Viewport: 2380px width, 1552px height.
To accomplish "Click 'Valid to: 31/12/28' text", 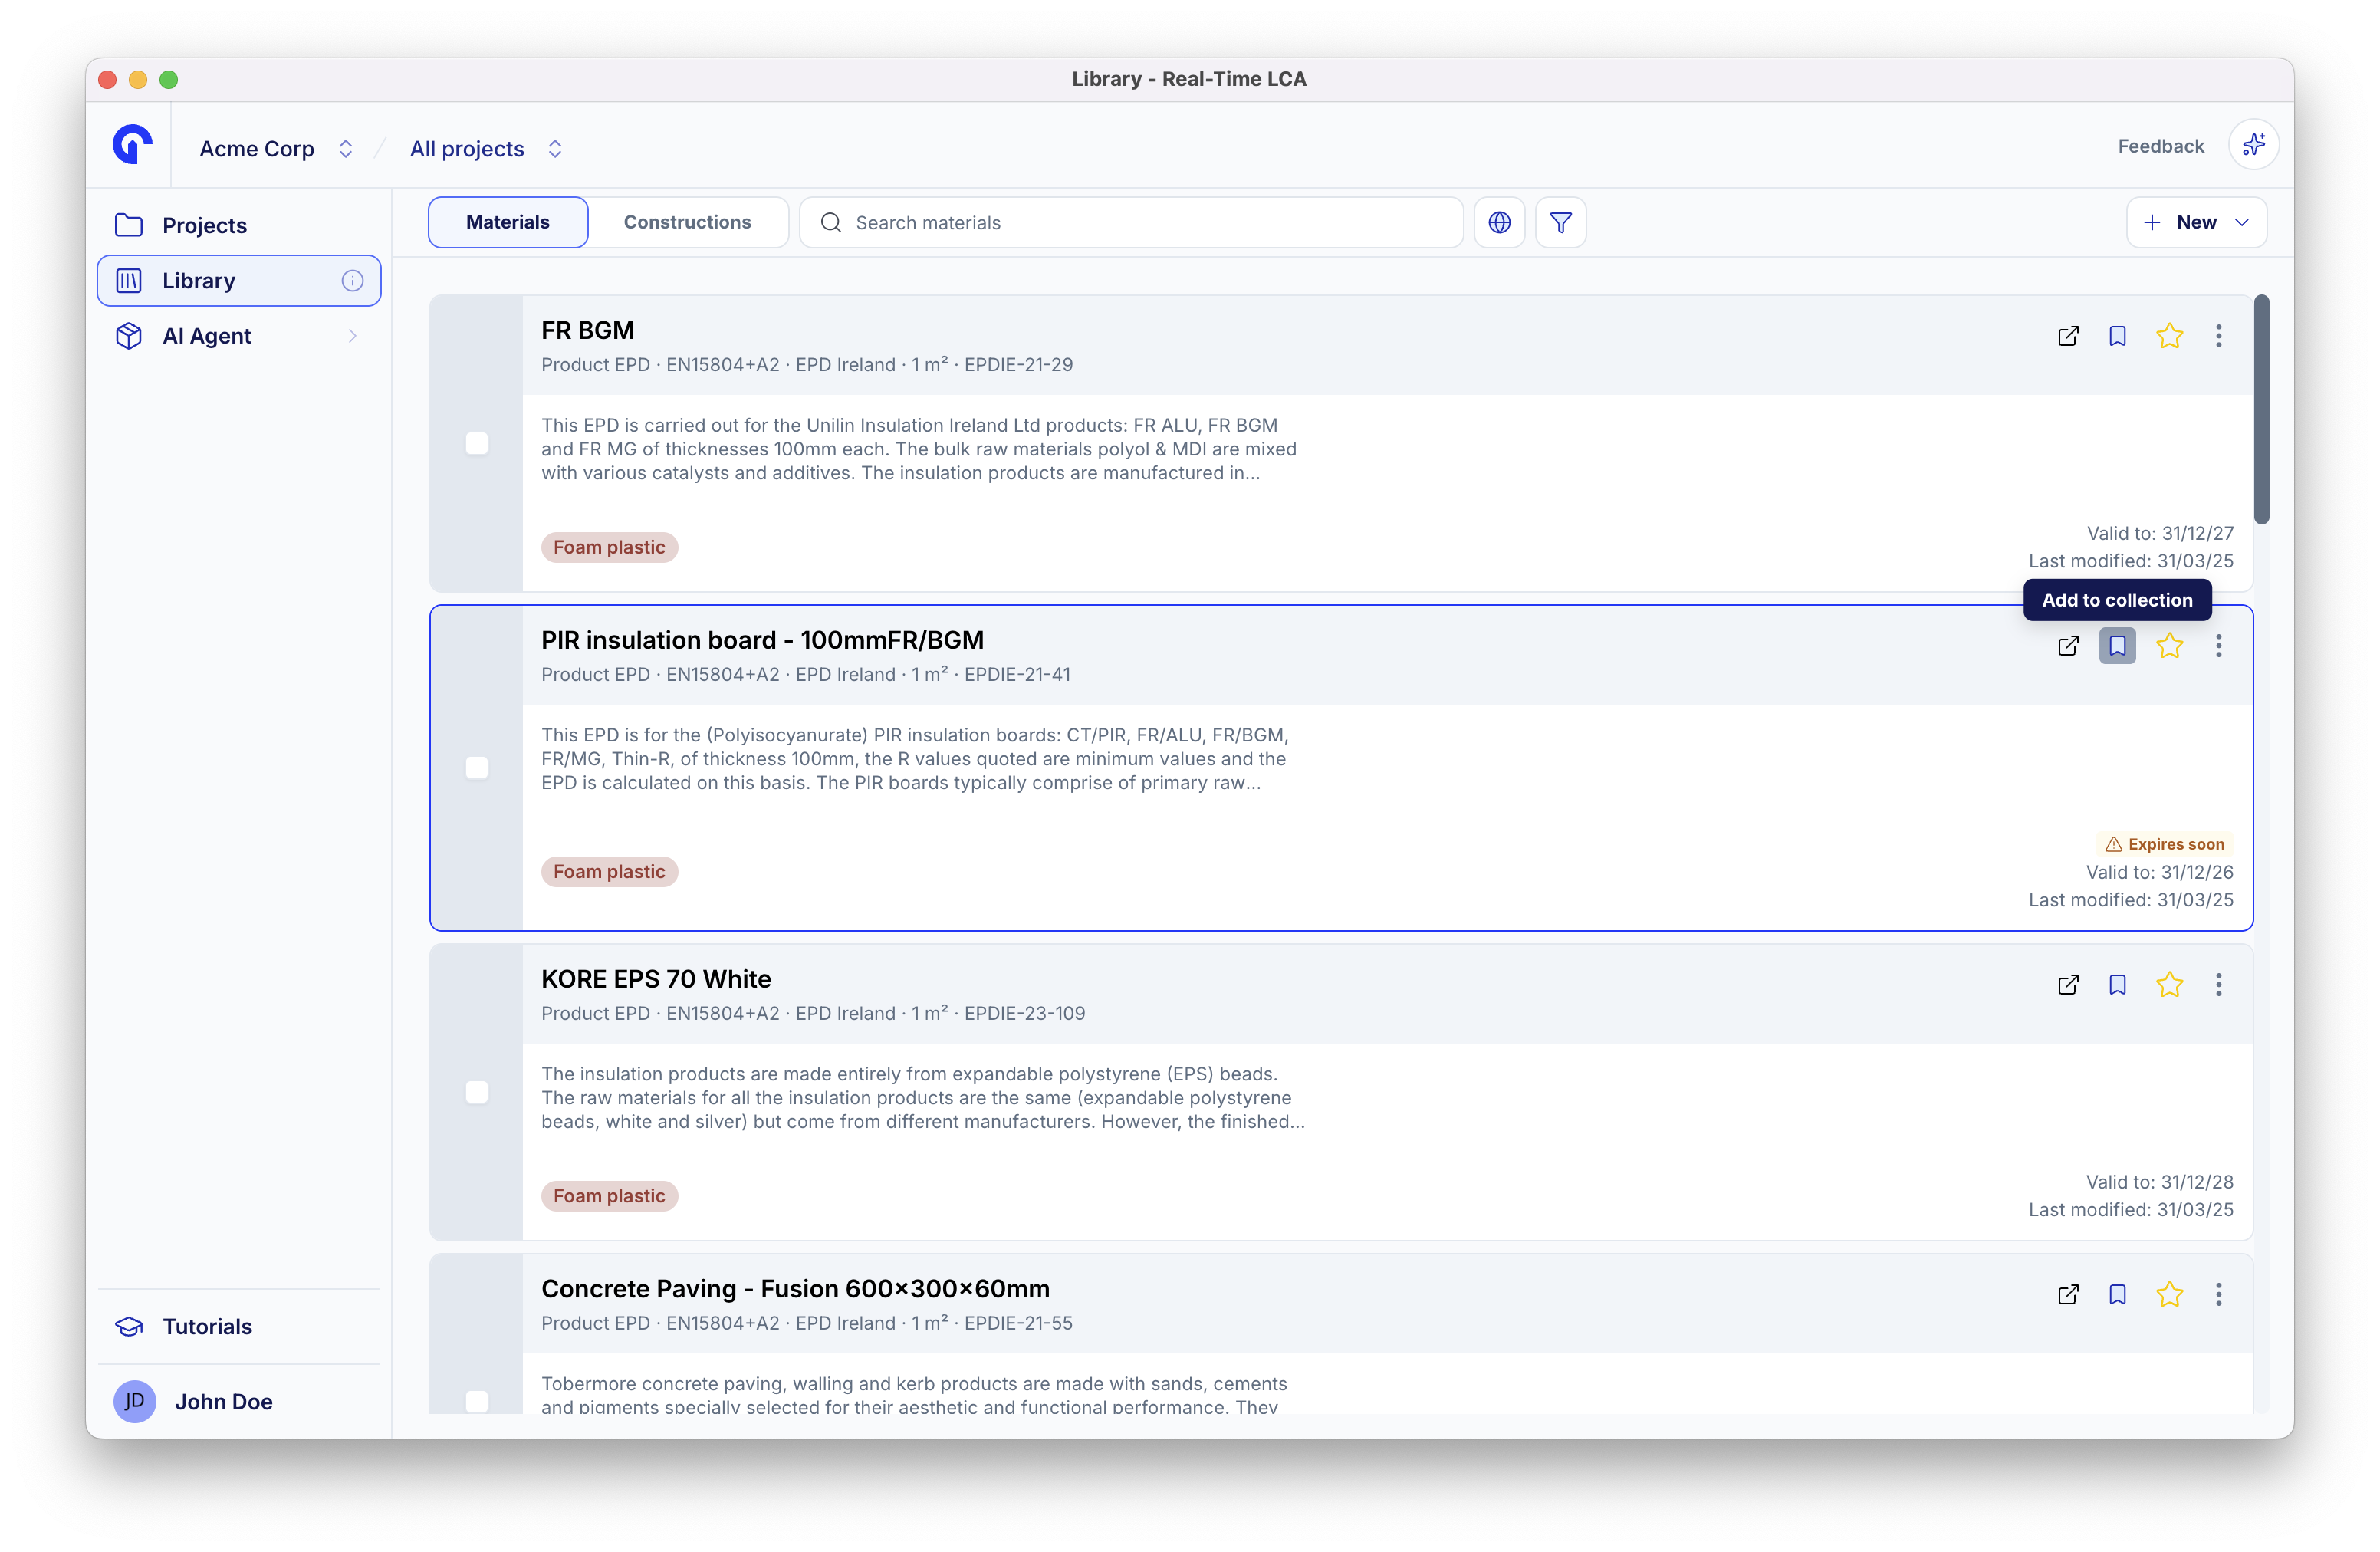I will click(2159, 1182).
